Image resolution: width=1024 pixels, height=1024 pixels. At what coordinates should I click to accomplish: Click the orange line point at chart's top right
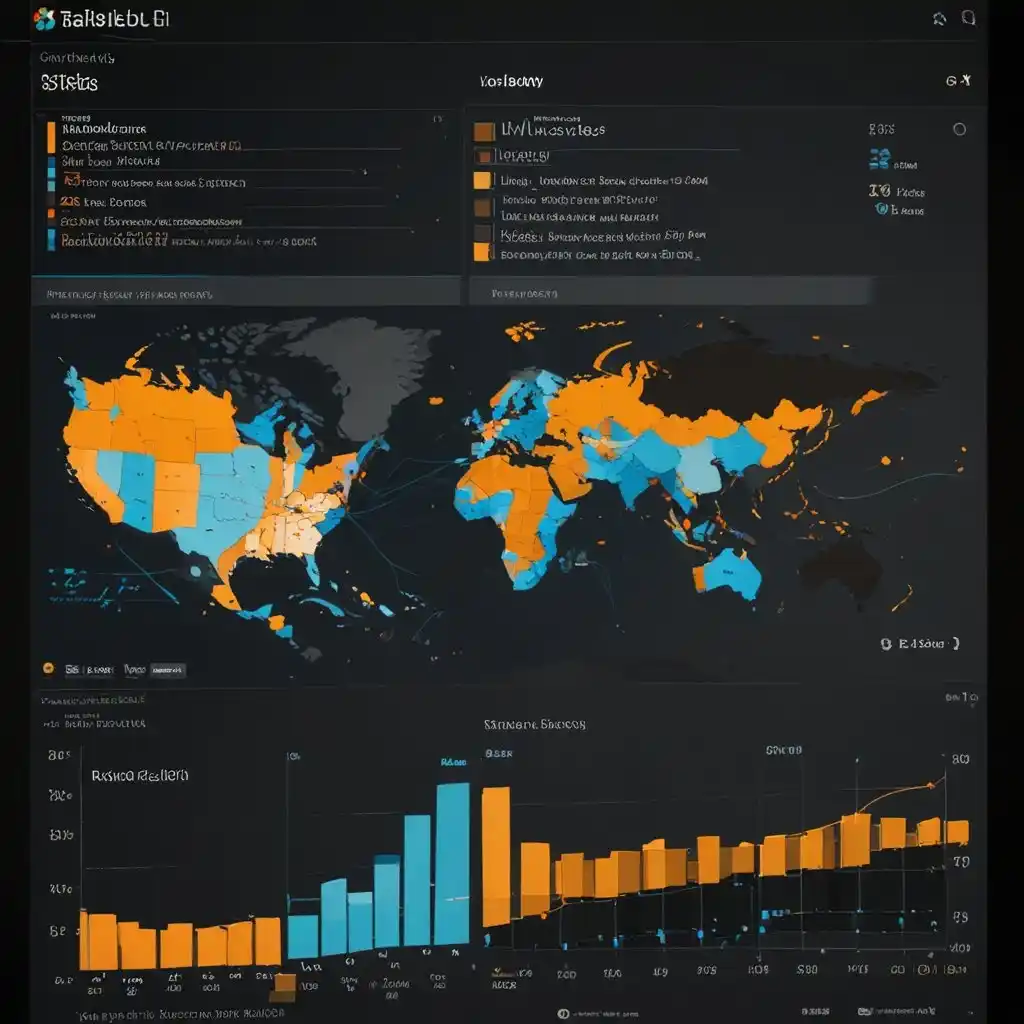[931, 786]
